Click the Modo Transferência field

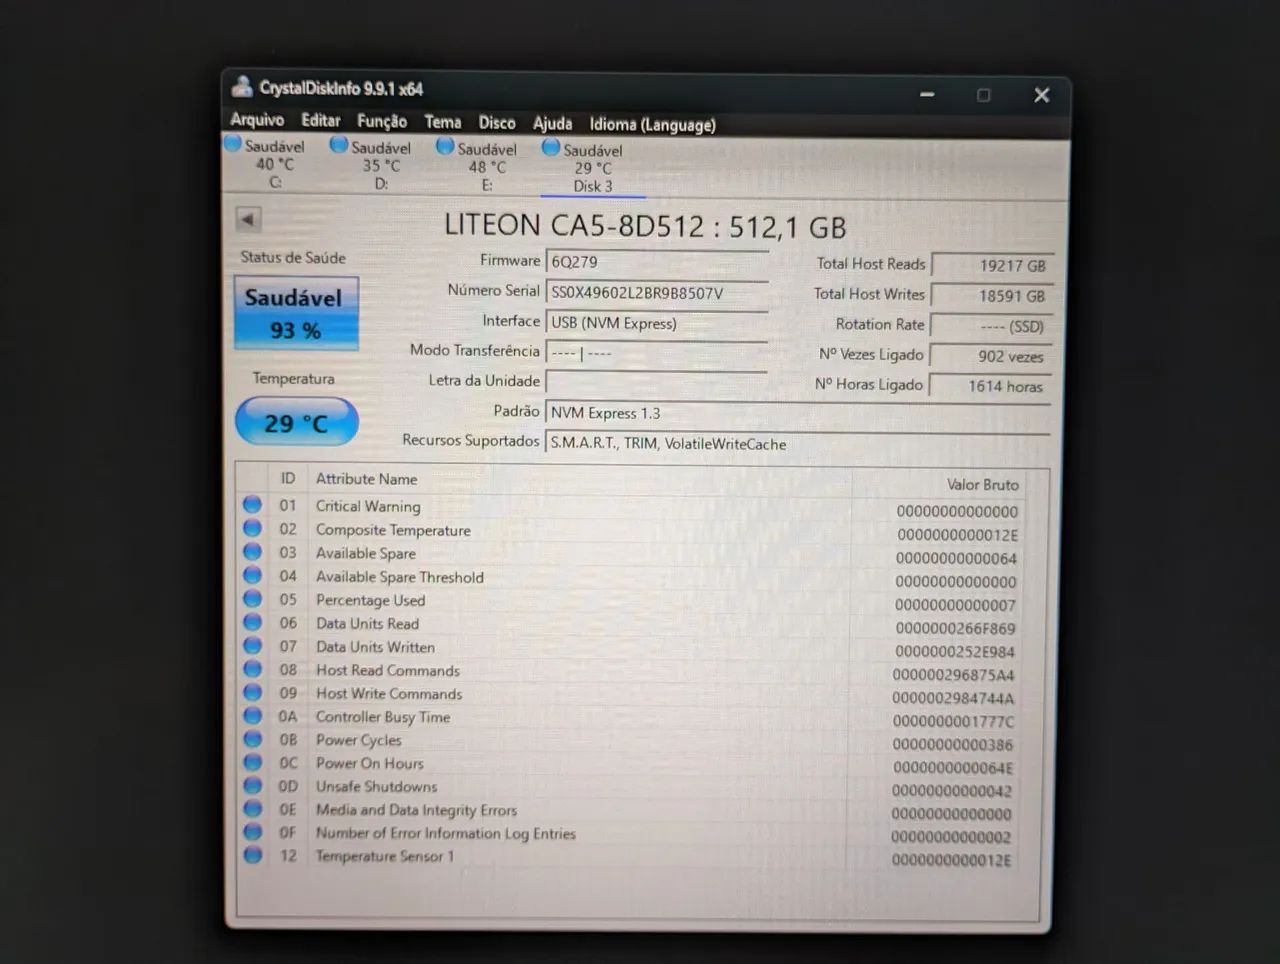pos(657,353)
